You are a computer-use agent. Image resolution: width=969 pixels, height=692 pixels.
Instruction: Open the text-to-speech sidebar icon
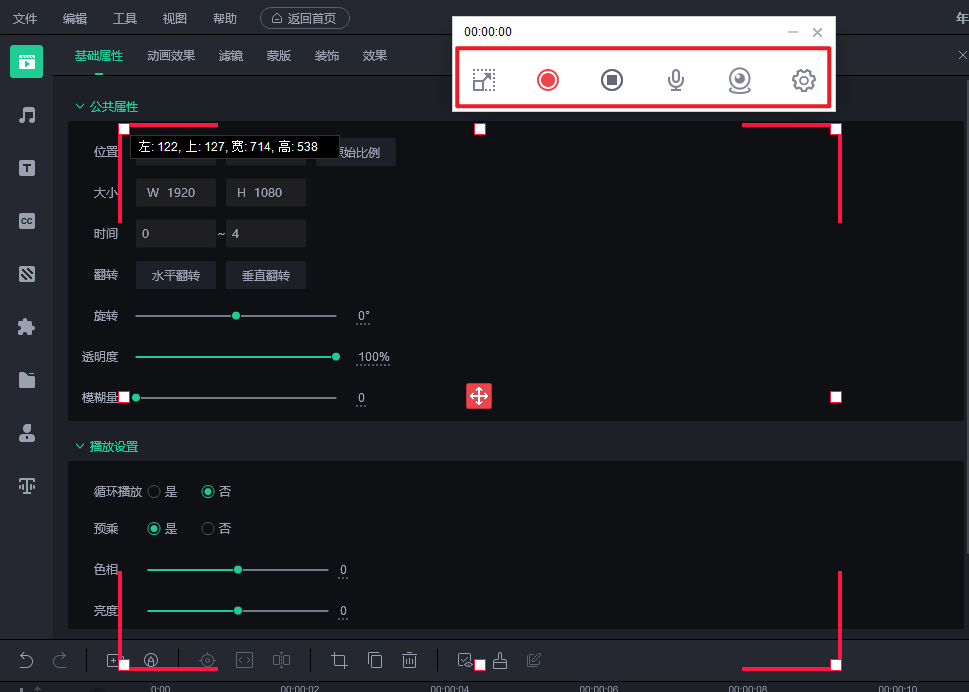click(27, 486)
